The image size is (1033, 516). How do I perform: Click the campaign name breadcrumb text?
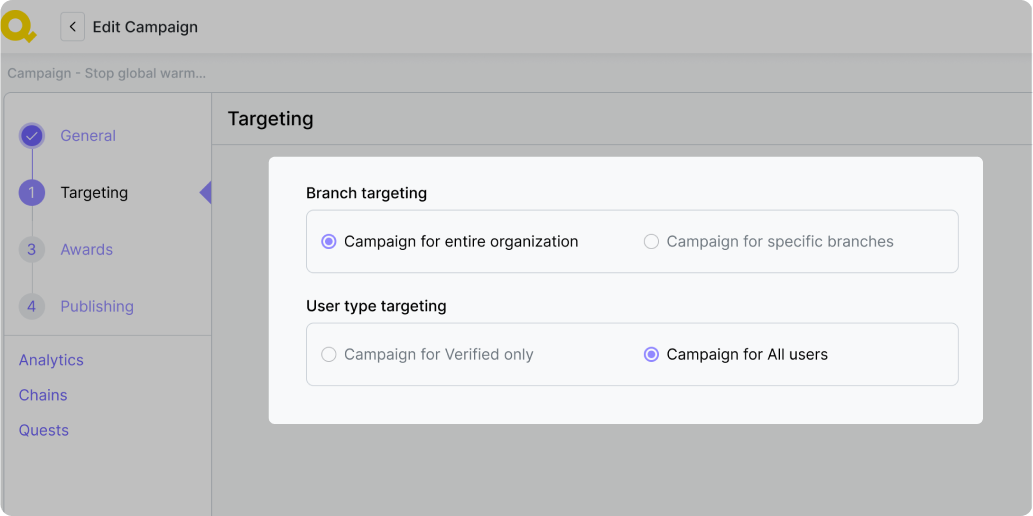pyautogui.click(x=106, y=73)
